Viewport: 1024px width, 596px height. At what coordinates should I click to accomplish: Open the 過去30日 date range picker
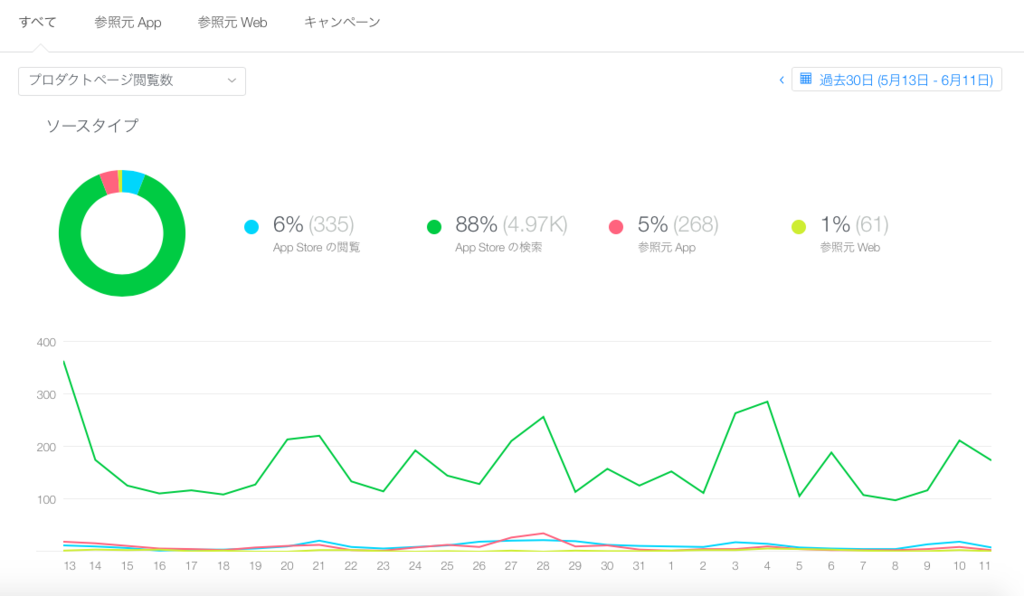[897, 80]
